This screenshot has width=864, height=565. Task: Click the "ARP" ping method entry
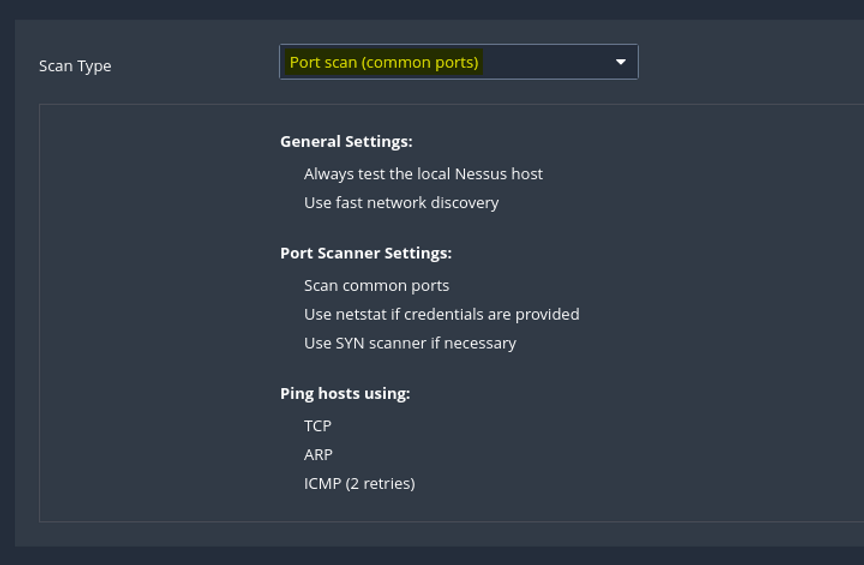pyautogui.click(x=318, y=455)
